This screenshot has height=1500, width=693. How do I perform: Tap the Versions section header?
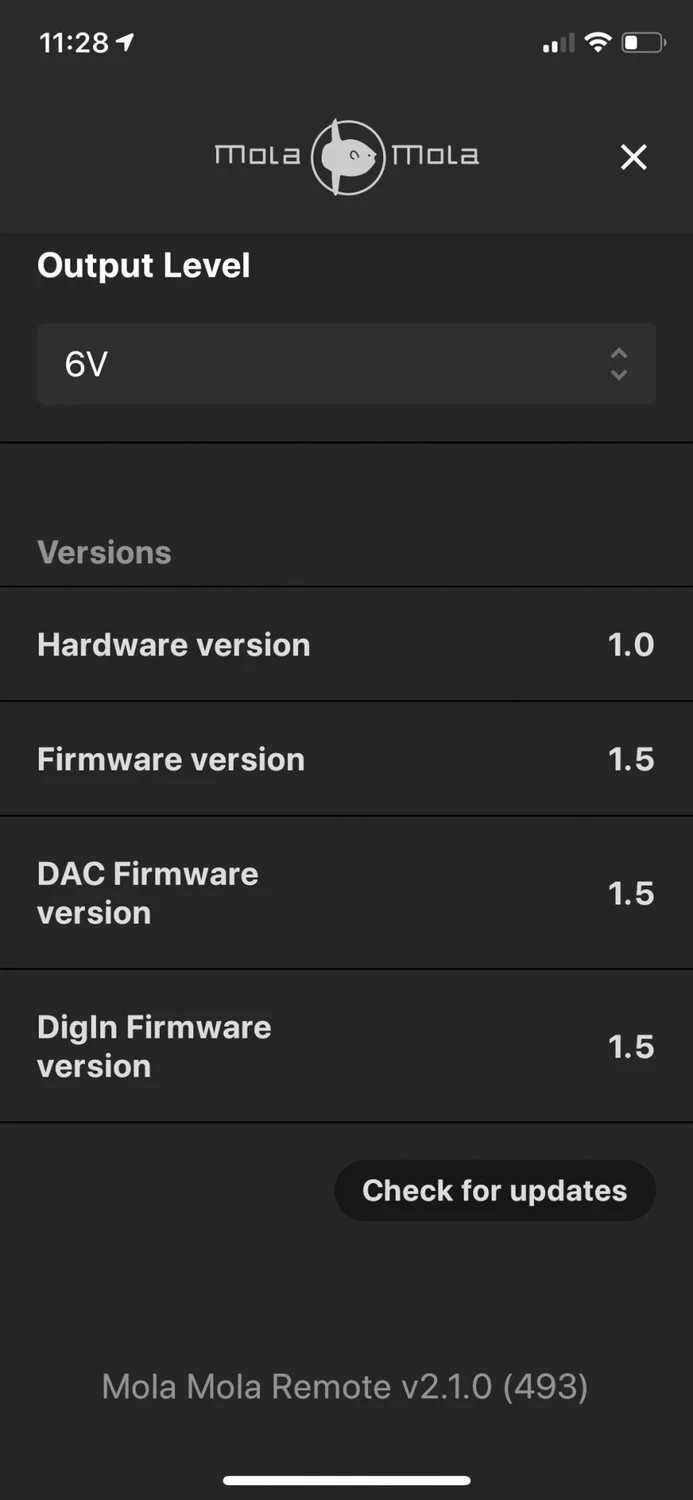pyautogui.click(x=104, y=552)
